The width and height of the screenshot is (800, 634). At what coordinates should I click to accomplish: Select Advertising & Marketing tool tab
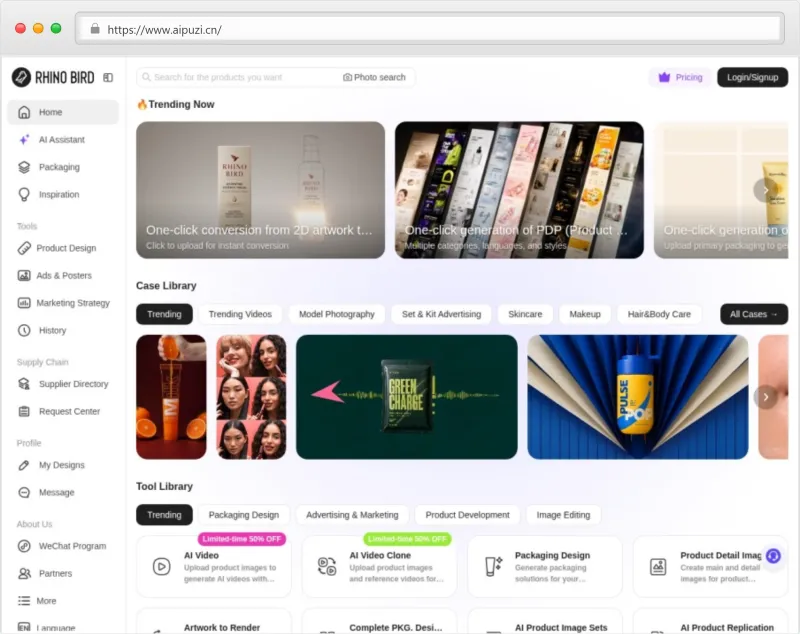pyautogui.click(x=352, y=515)
